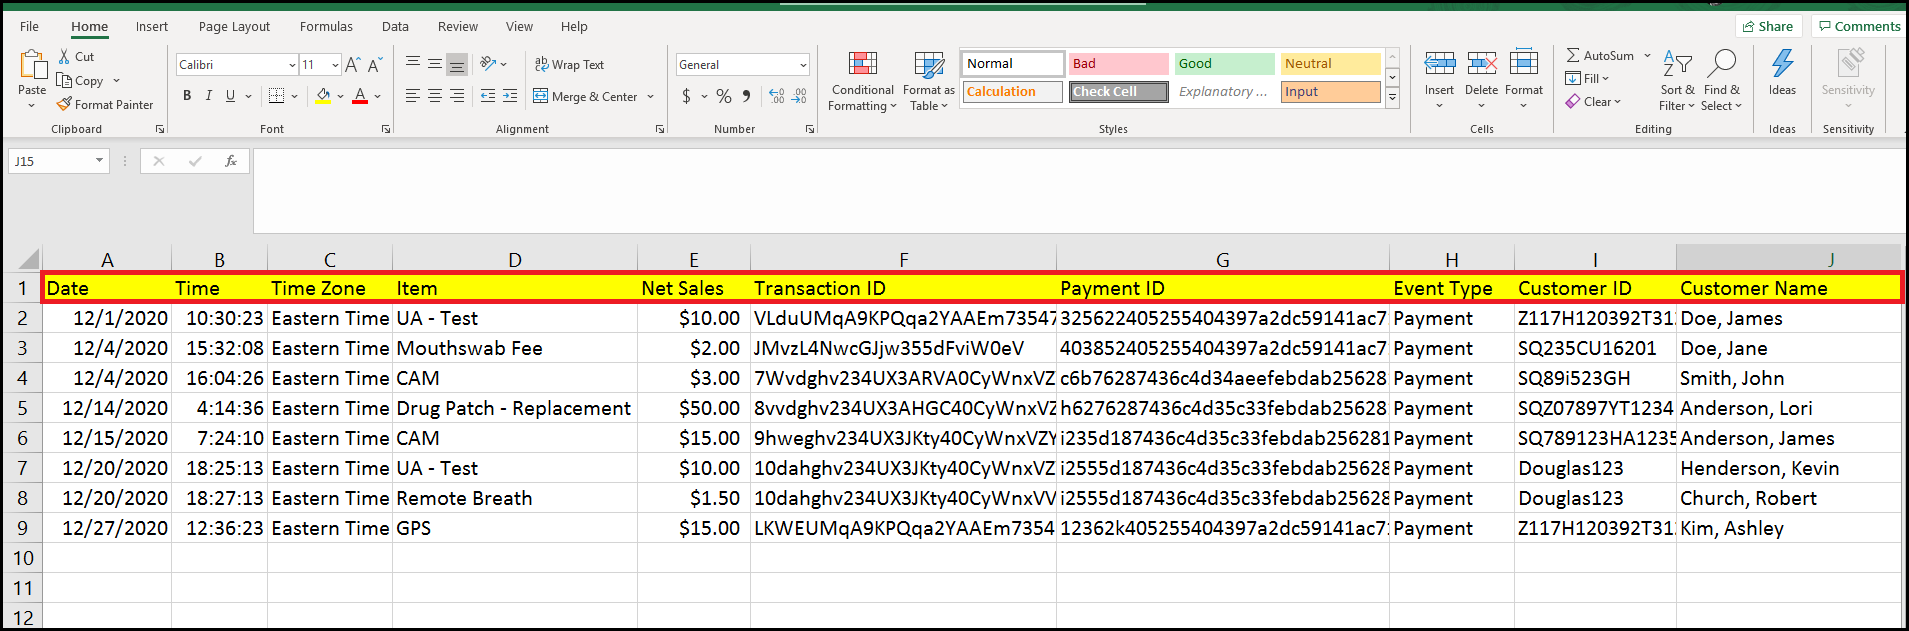
Task: Toggle Italic formatting
Action: point(209,96)
